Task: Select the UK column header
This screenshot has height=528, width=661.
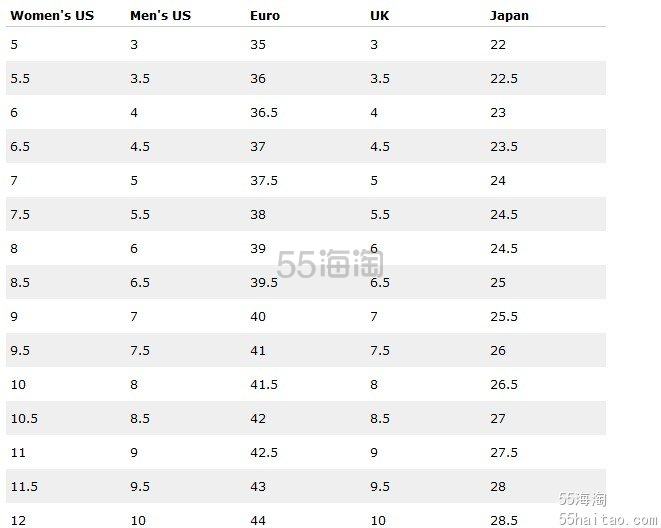Action: (x=379, y=16)
